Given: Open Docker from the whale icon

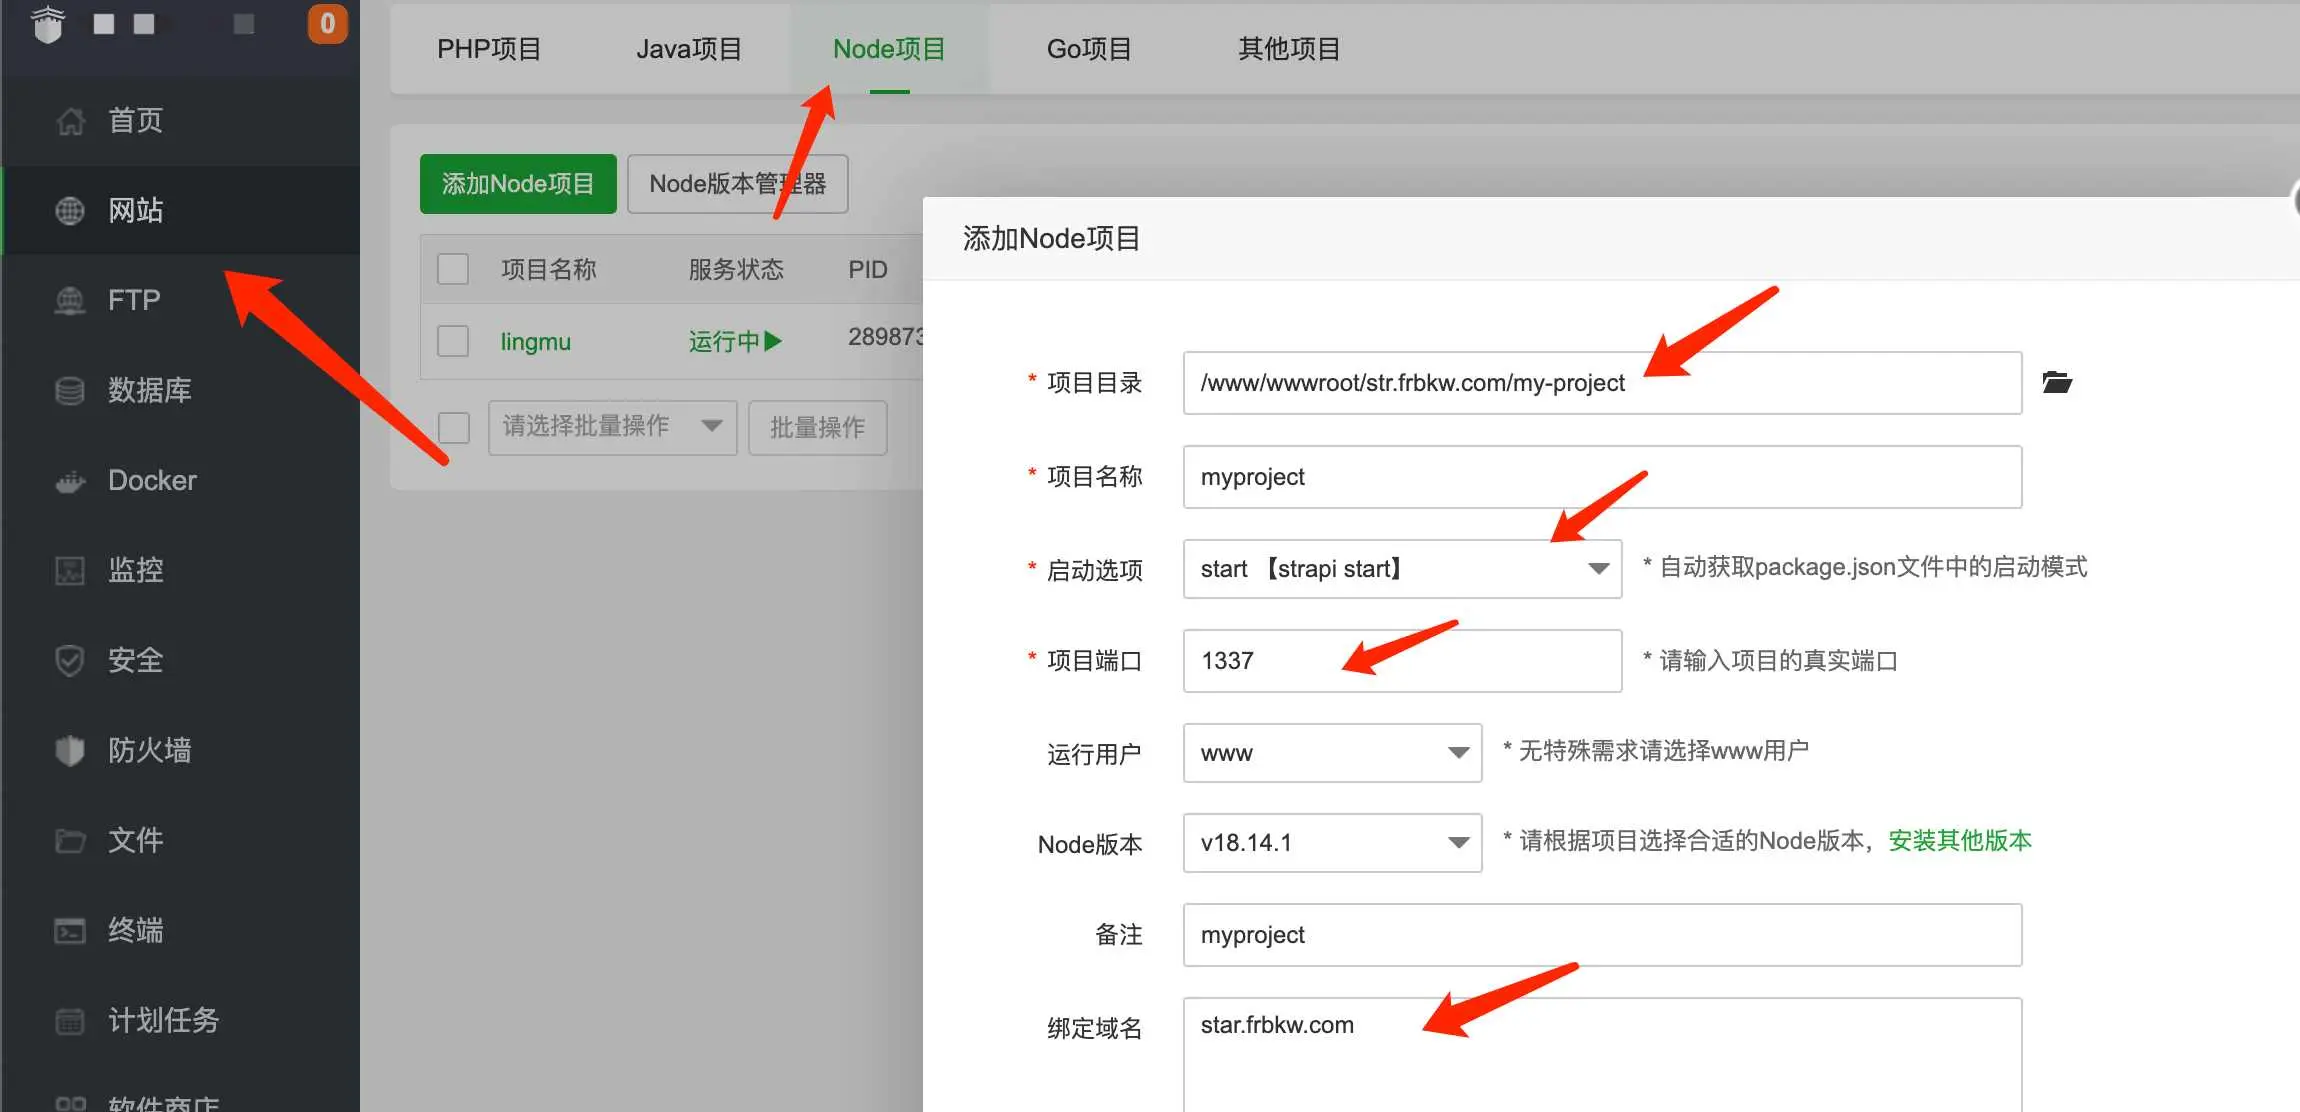Looking at the screenshot, I should coord(70,481).
